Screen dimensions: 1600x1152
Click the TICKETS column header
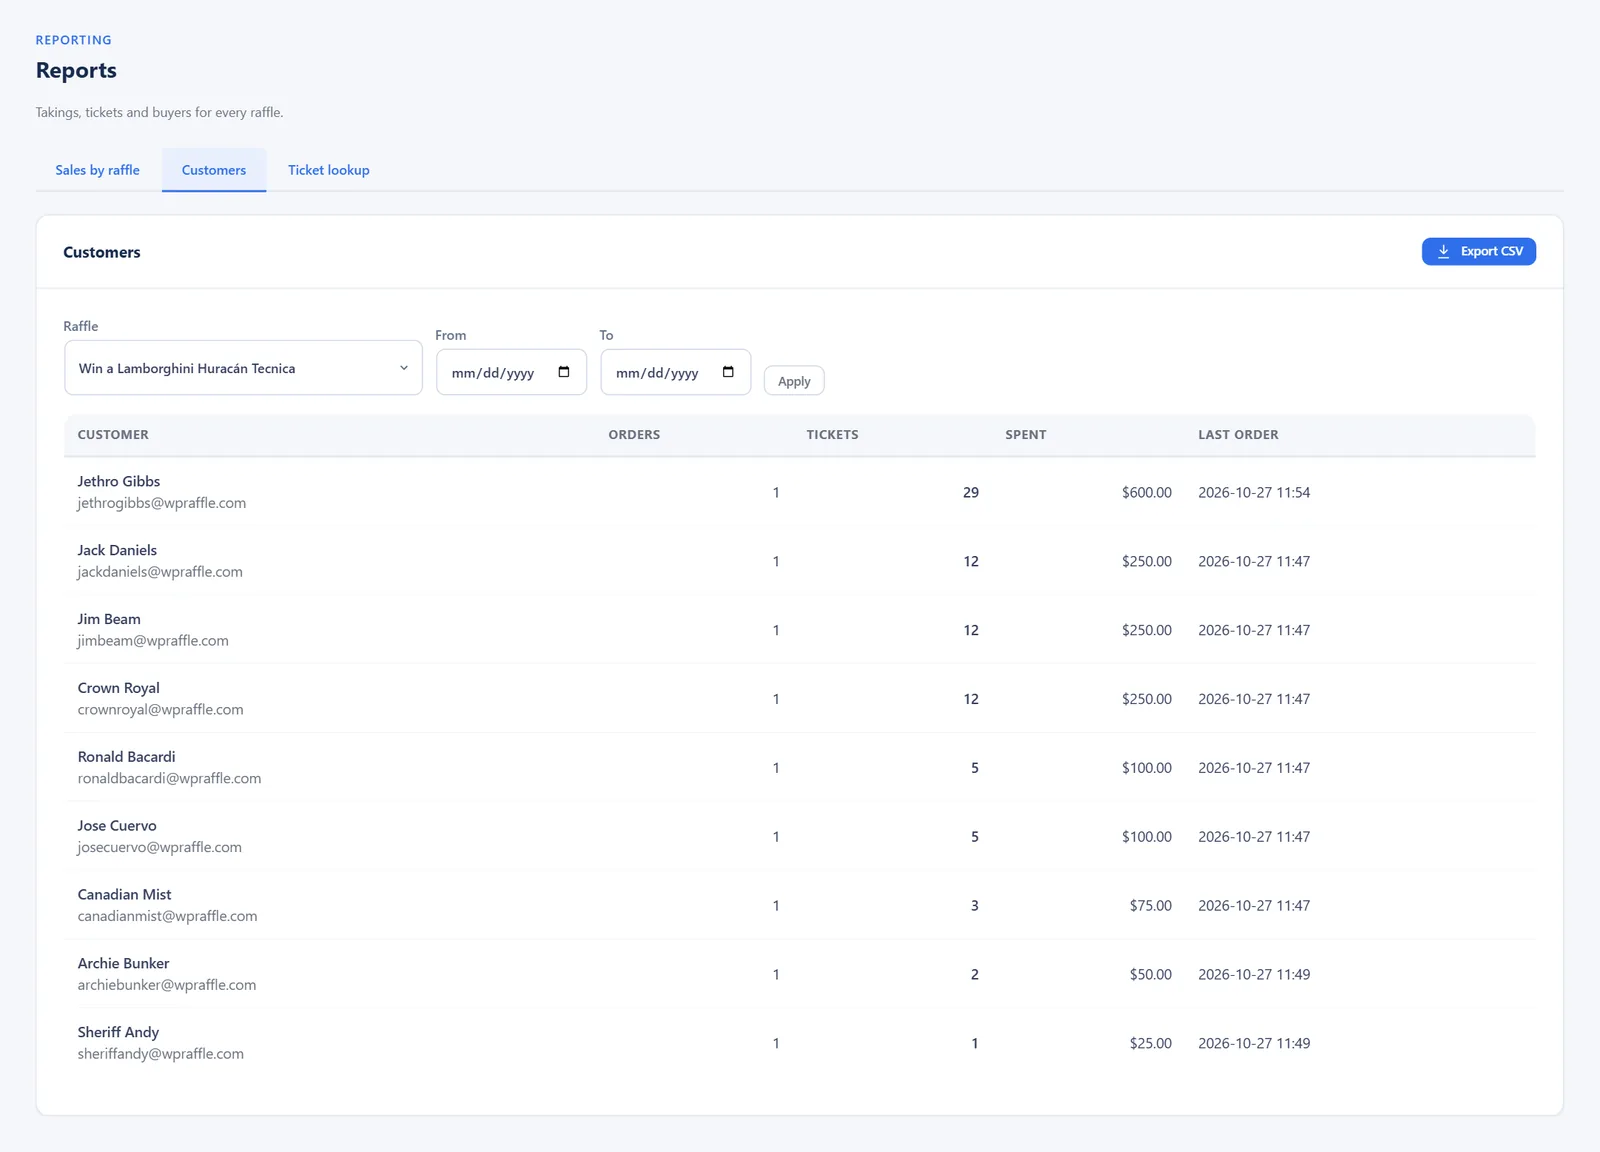832,435
